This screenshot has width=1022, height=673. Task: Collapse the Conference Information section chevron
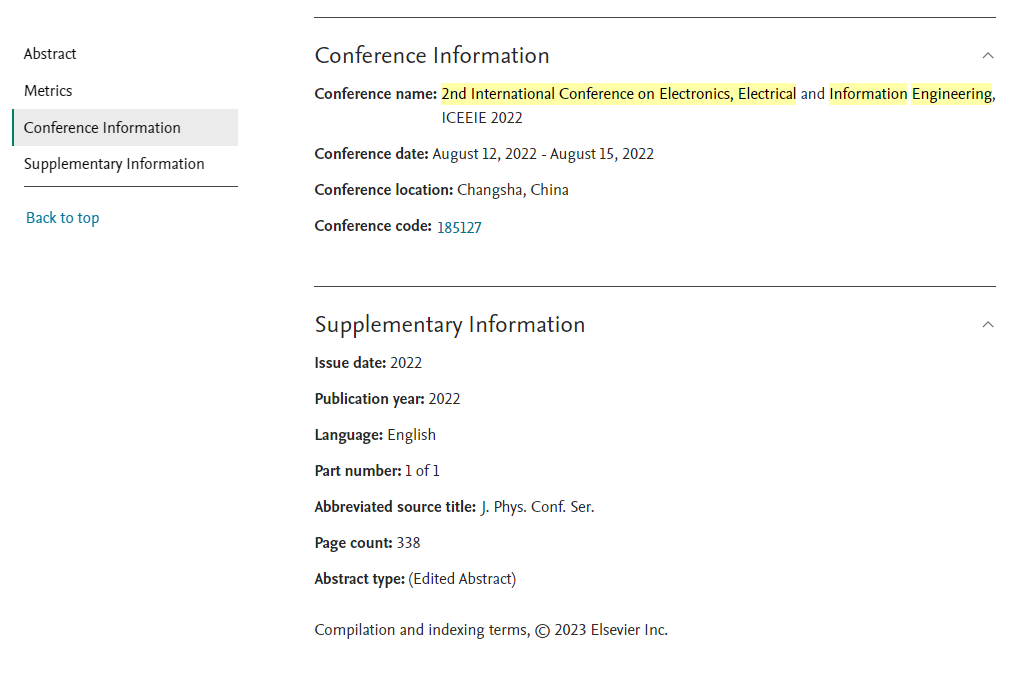(987, 56)
